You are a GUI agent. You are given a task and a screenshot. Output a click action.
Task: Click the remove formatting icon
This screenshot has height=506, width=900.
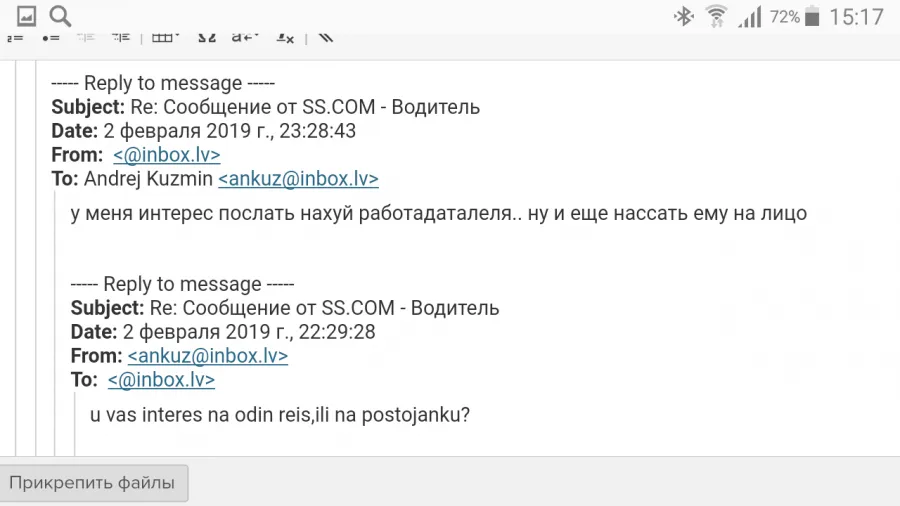click(285, 38)
